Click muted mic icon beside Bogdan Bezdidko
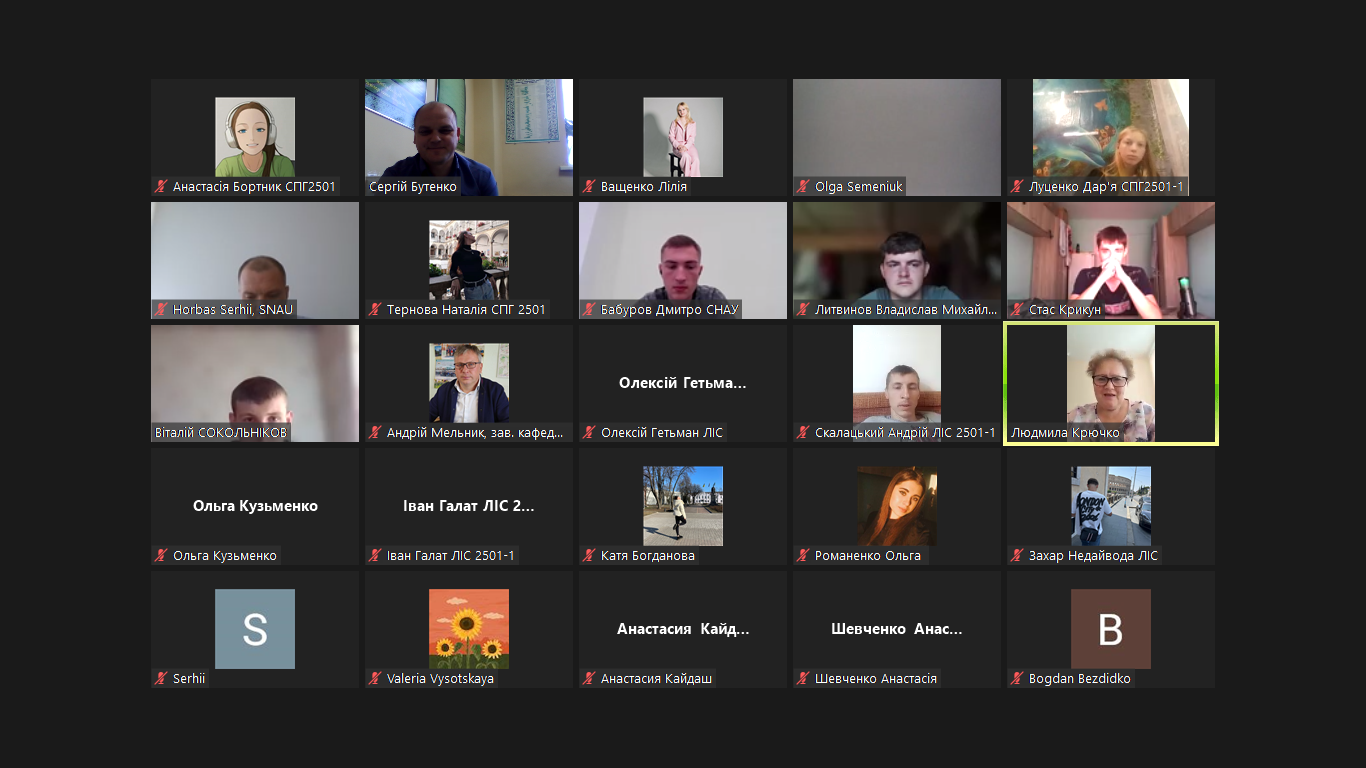 (1017, 679)
